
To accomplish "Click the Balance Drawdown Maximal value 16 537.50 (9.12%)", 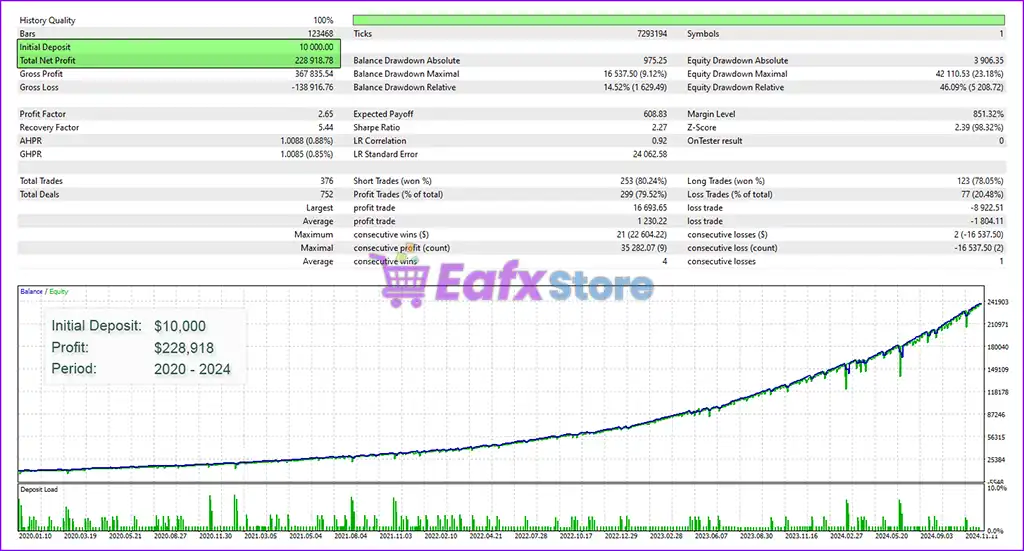I will coord(635,74).
